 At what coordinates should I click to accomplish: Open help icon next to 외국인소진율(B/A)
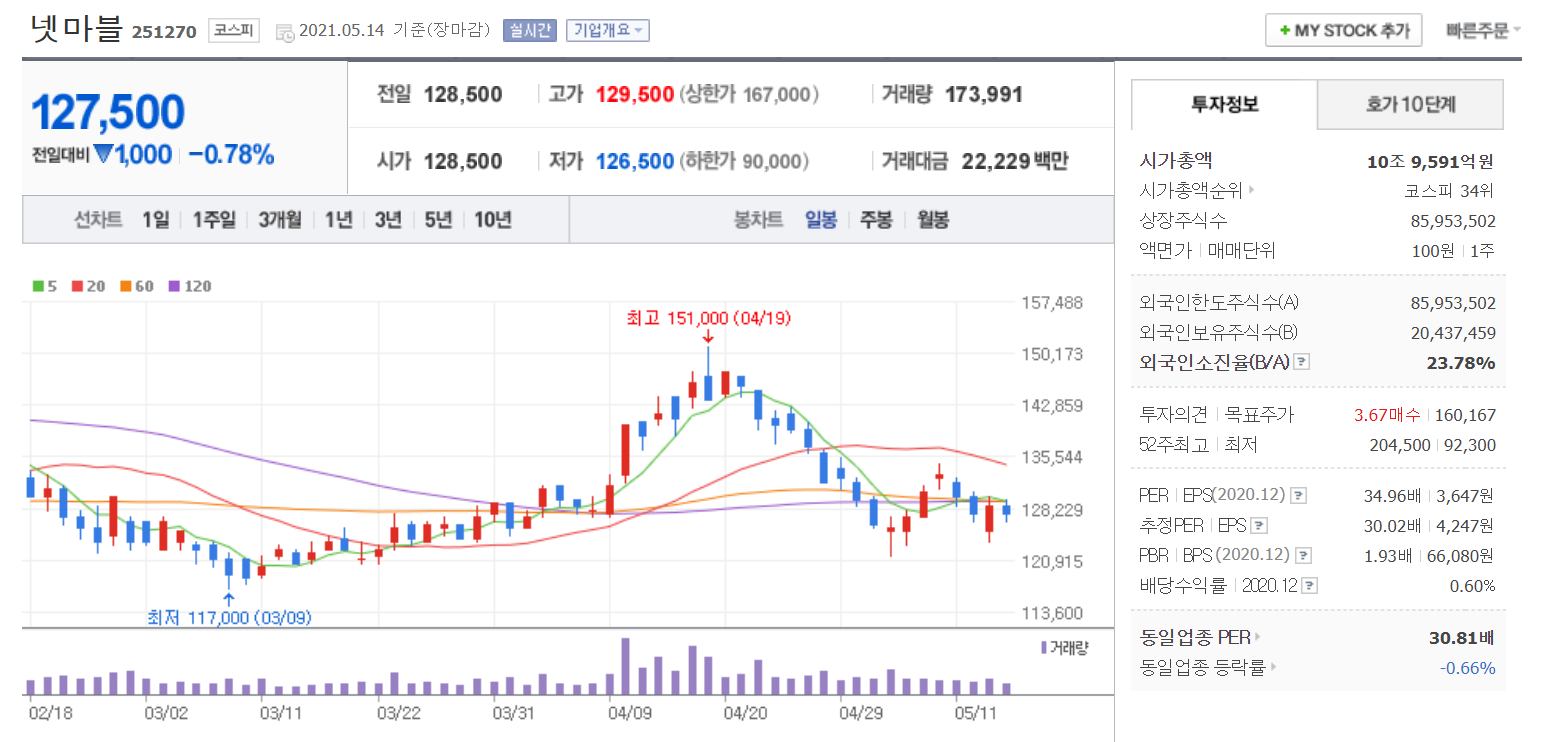1301,362
